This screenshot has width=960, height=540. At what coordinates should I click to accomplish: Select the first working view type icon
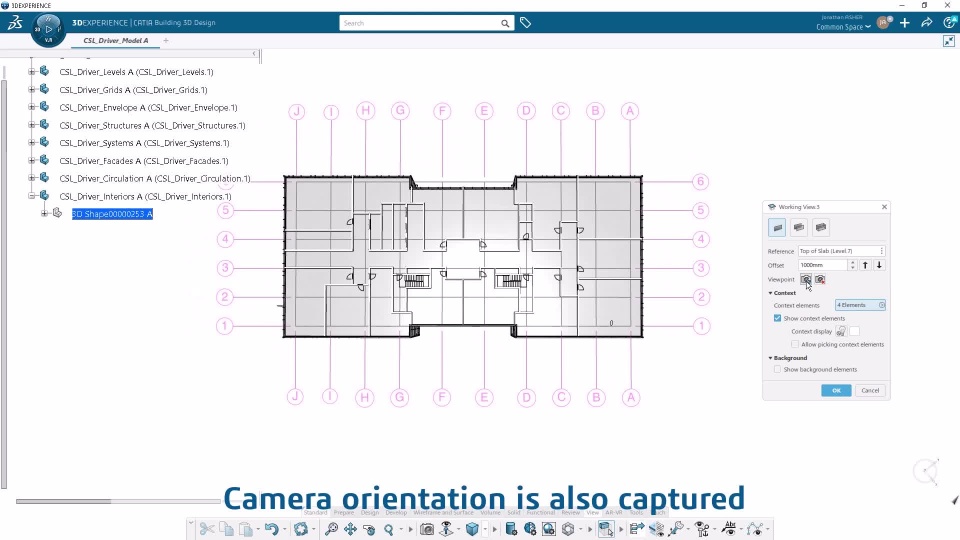pyautogui.click(x=777, y=227)
